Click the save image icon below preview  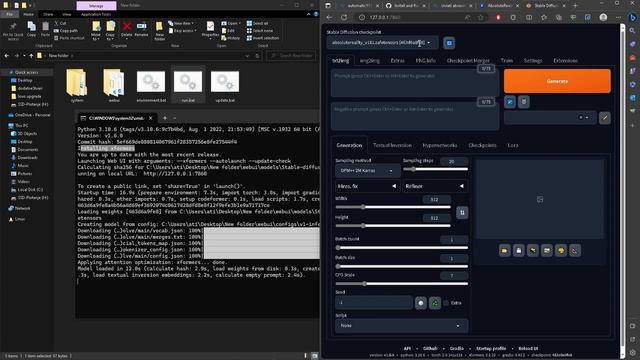click(x=519, y=250)
